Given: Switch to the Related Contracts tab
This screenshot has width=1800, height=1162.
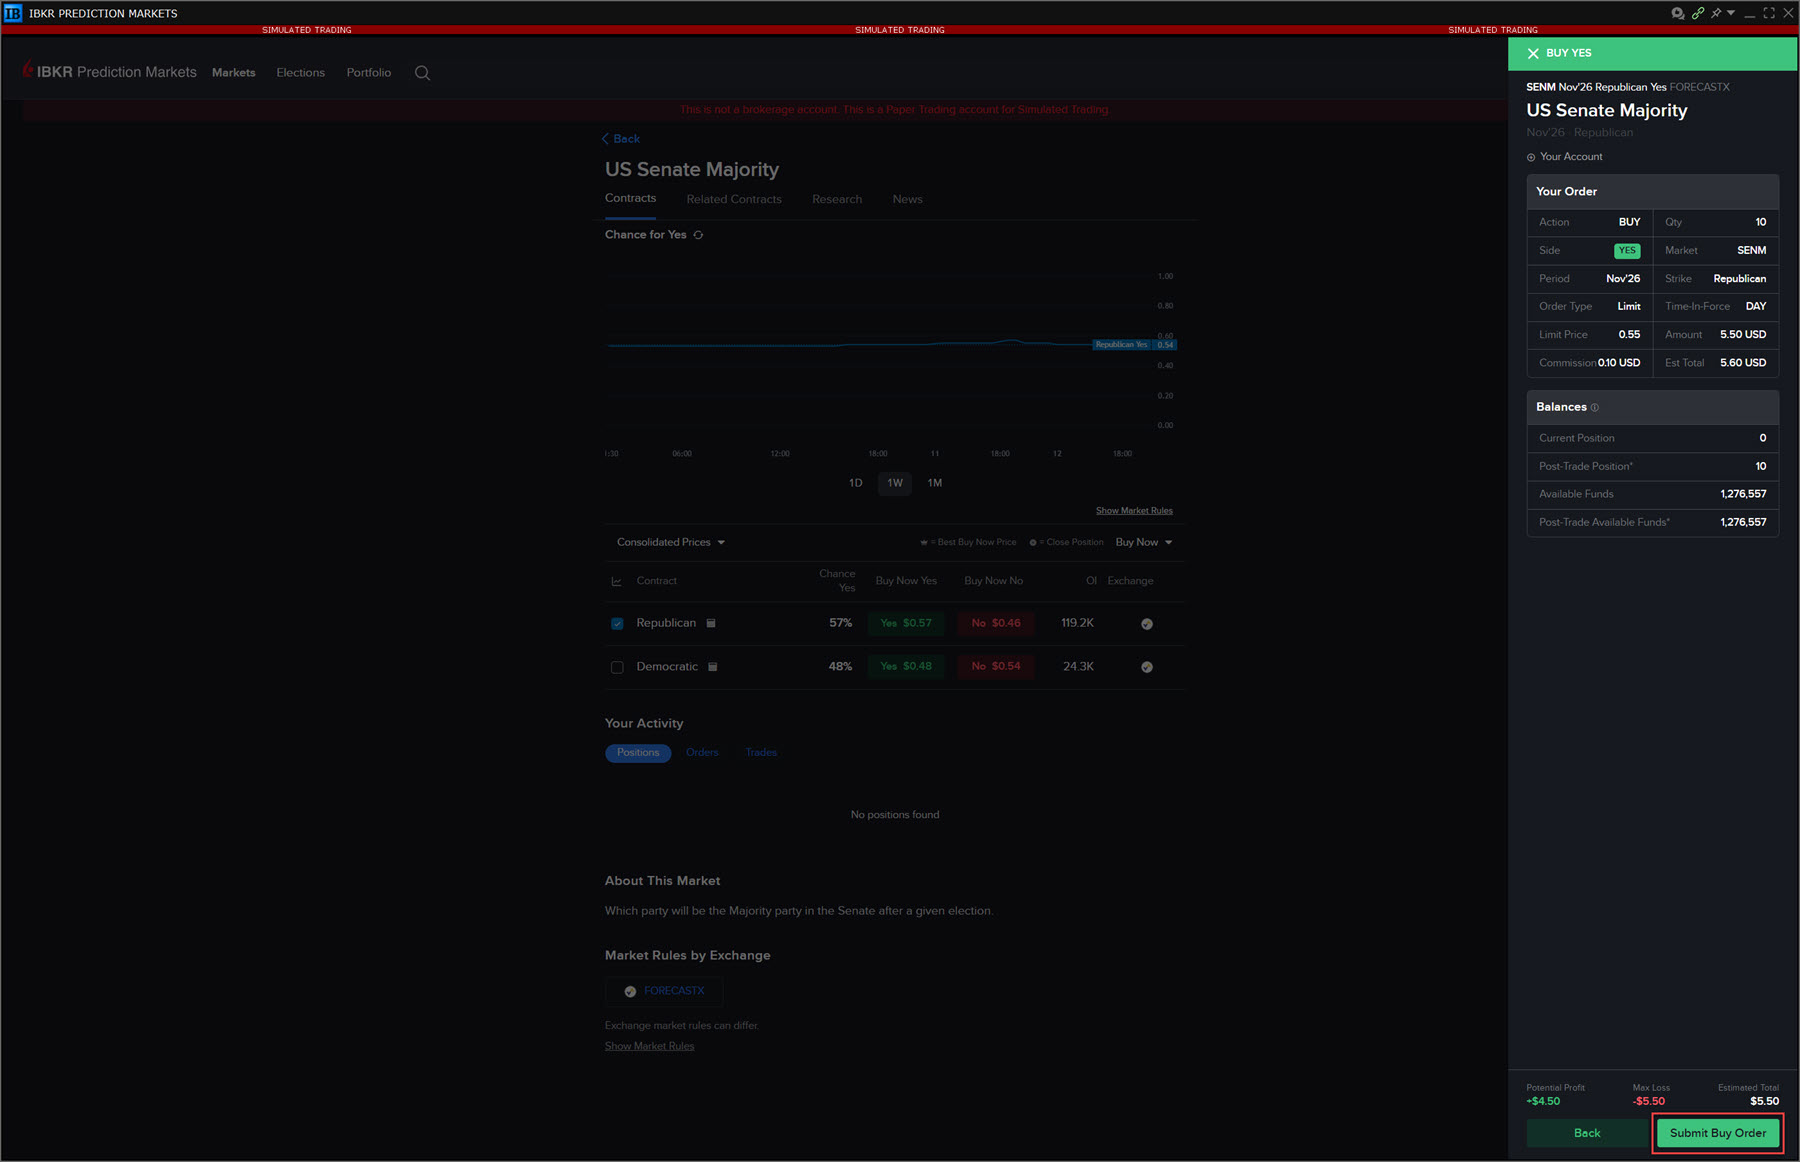Looking at the screenshot, I should click(734, 199).
